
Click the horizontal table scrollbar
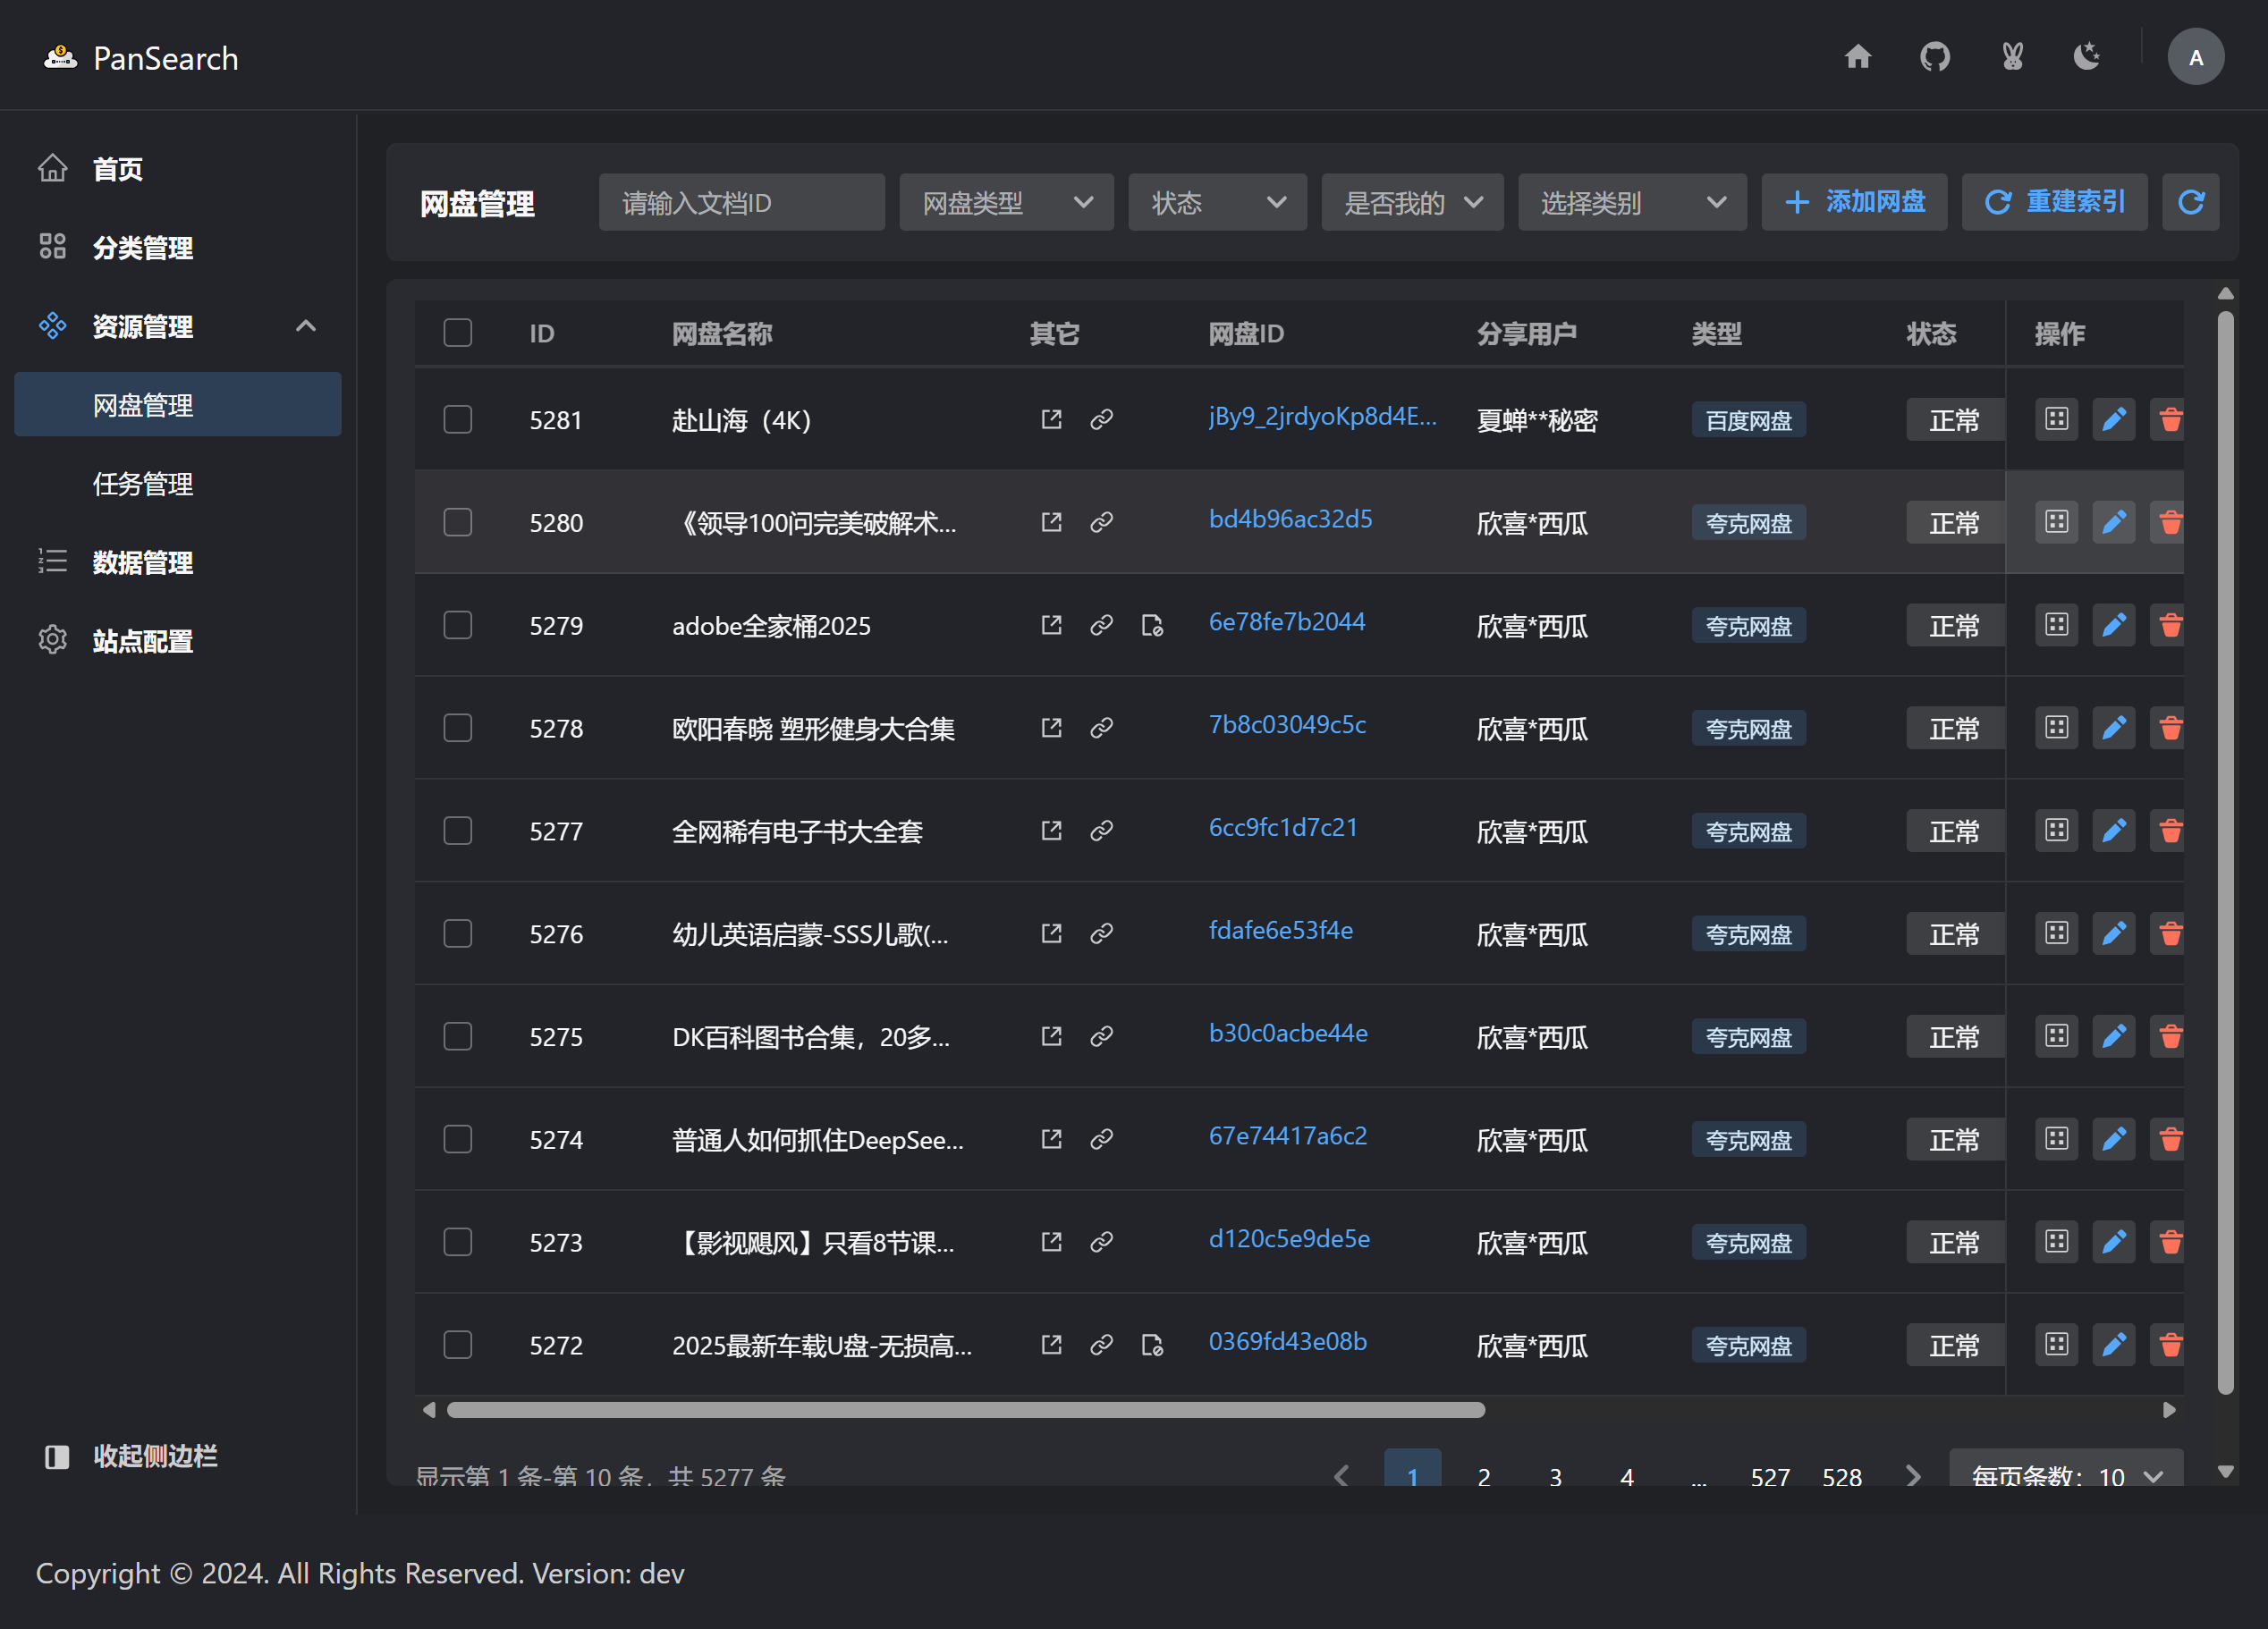coord(965,1410)
